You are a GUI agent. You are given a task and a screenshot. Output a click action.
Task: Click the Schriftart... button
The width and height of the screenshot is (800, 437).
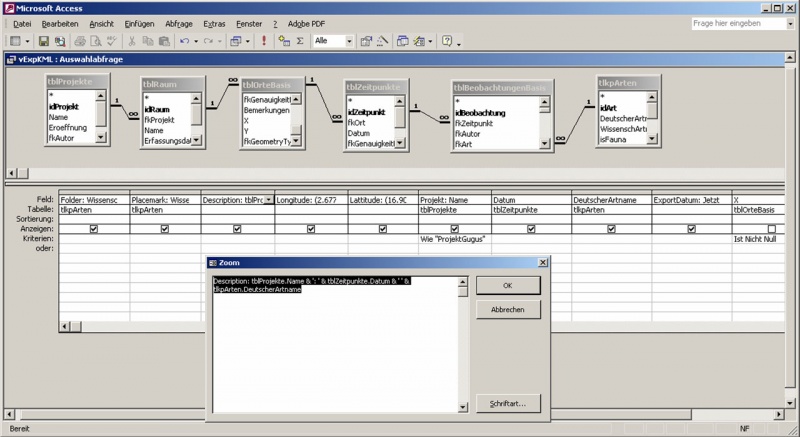coord(509,403)
